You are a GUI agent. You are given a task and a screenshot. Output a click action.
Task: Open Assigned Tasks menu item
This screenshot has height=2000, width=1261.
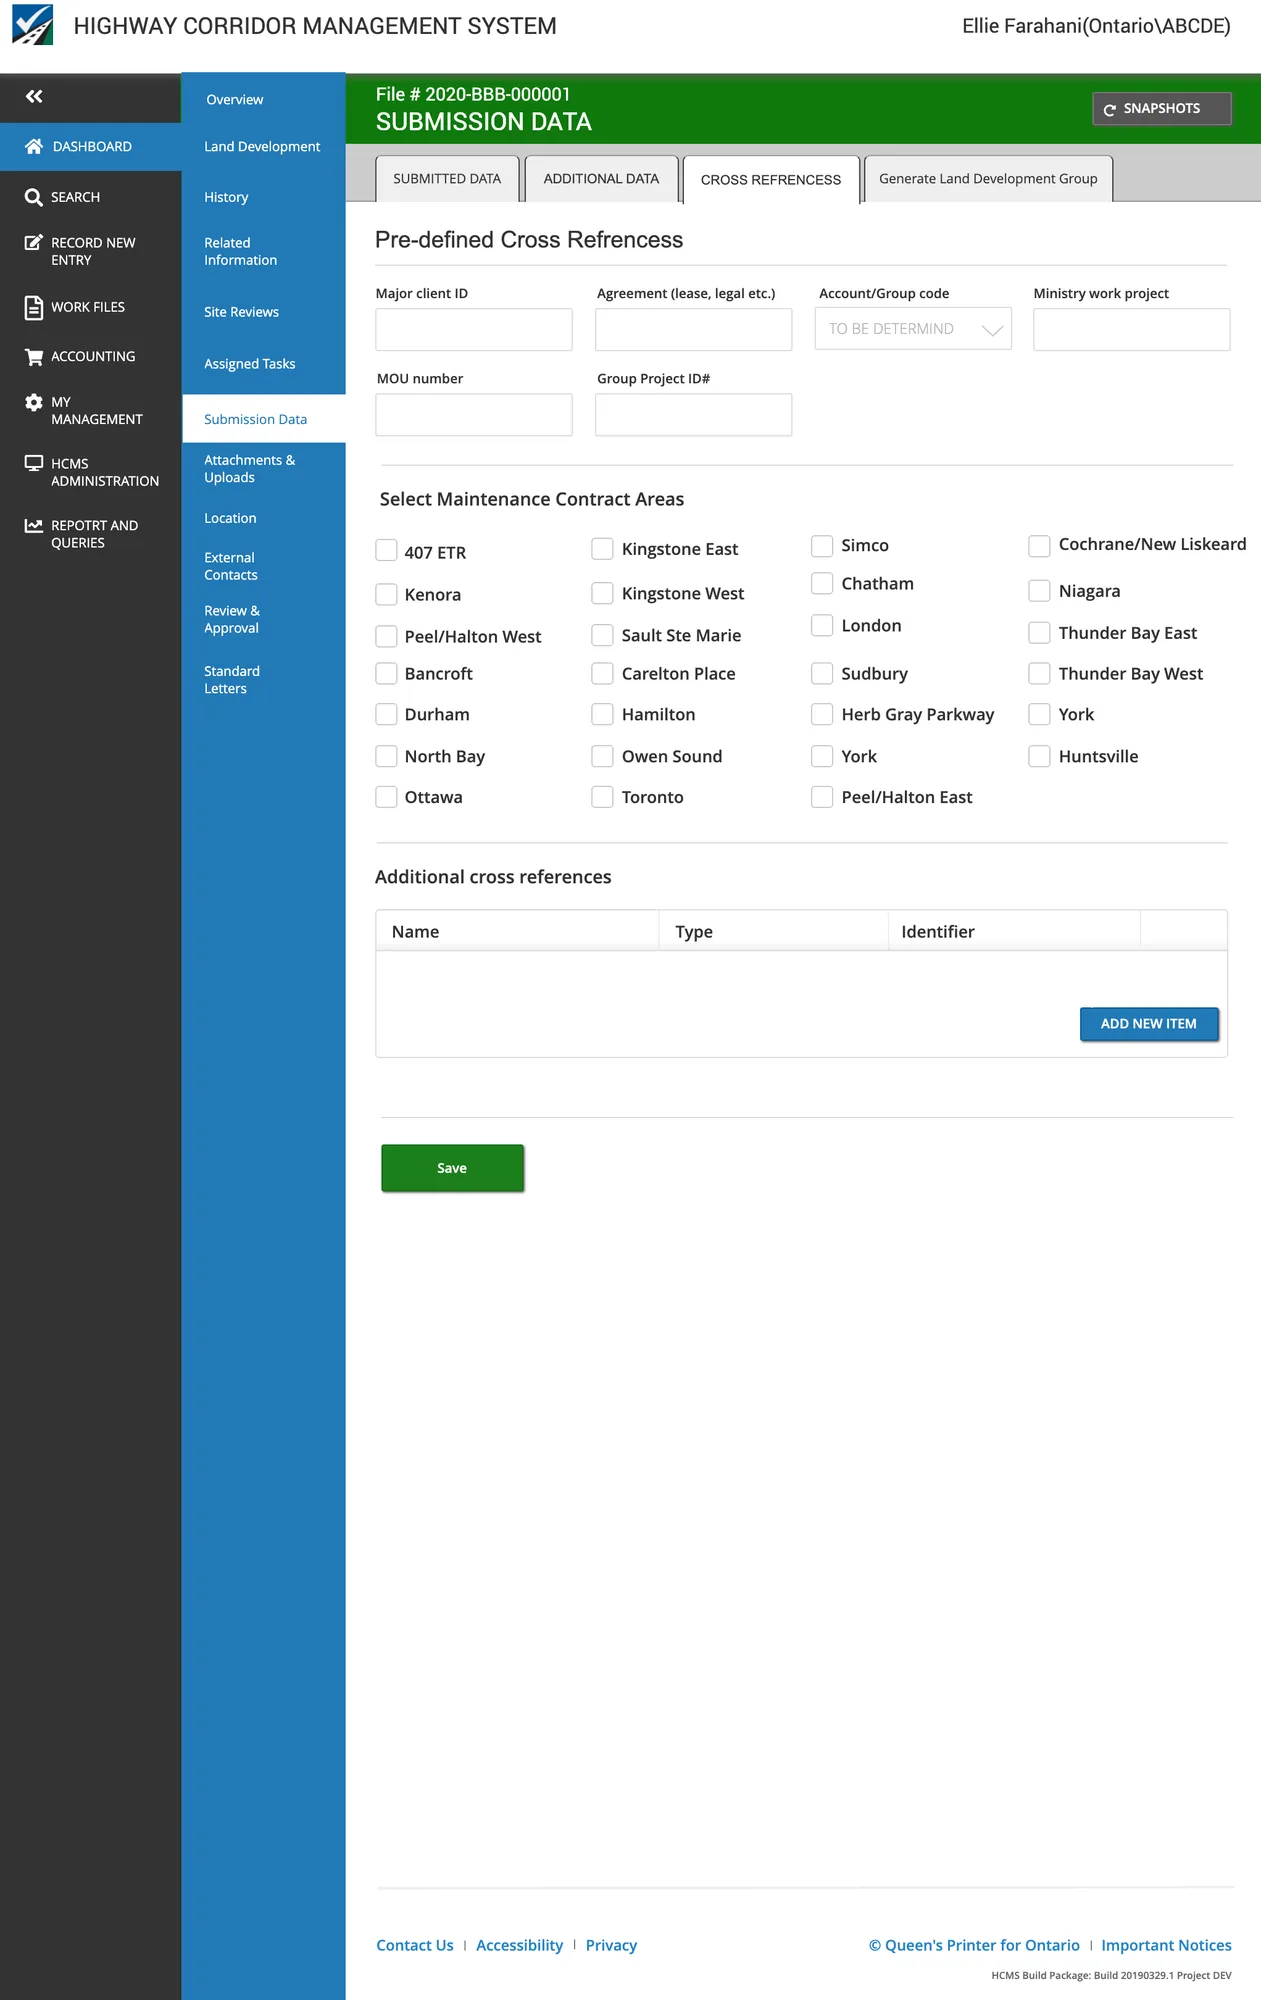coord(250,364)
